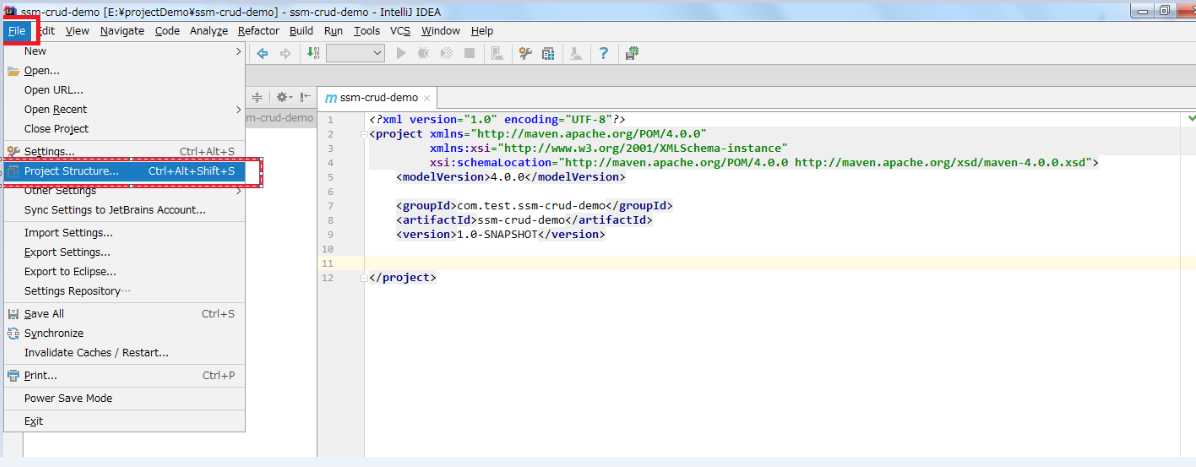Click the refresh icon beside Synchronize
Image resolution: width=1196 pixels, height=467 pixels.
click(13, 333)
